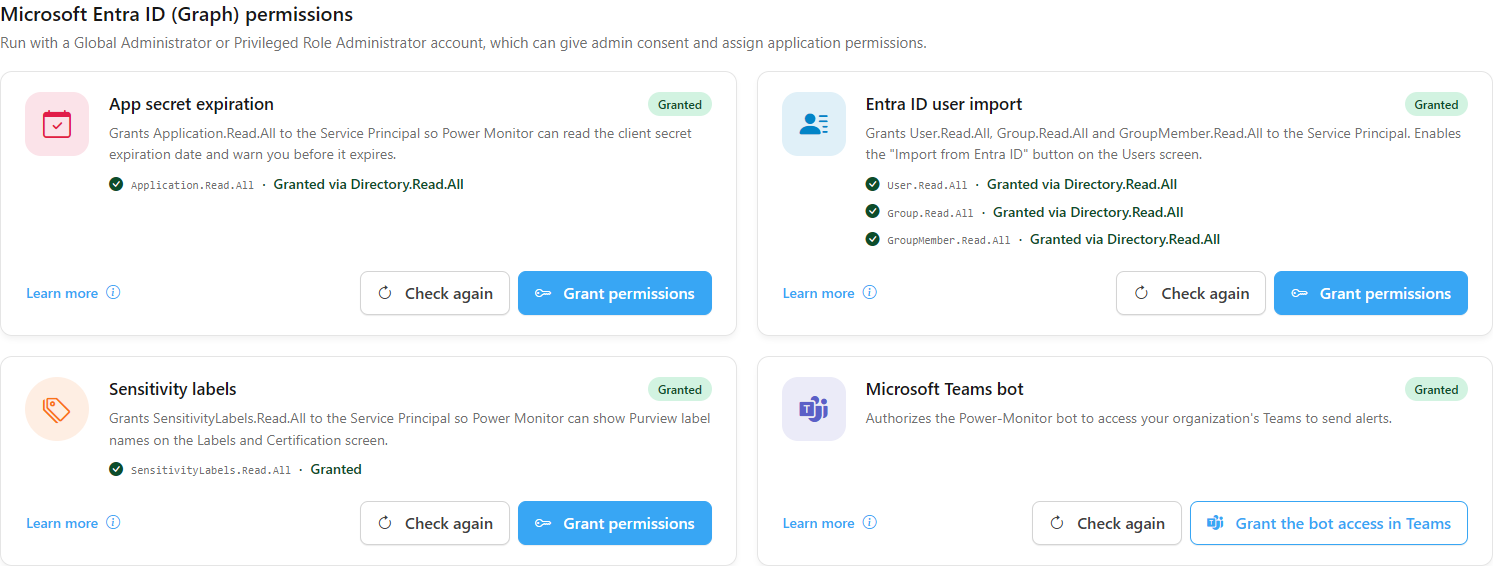Click the Application.Read.All permission name
The width and height of the screenshot is (1493, 566).
[x=192, y=185]
